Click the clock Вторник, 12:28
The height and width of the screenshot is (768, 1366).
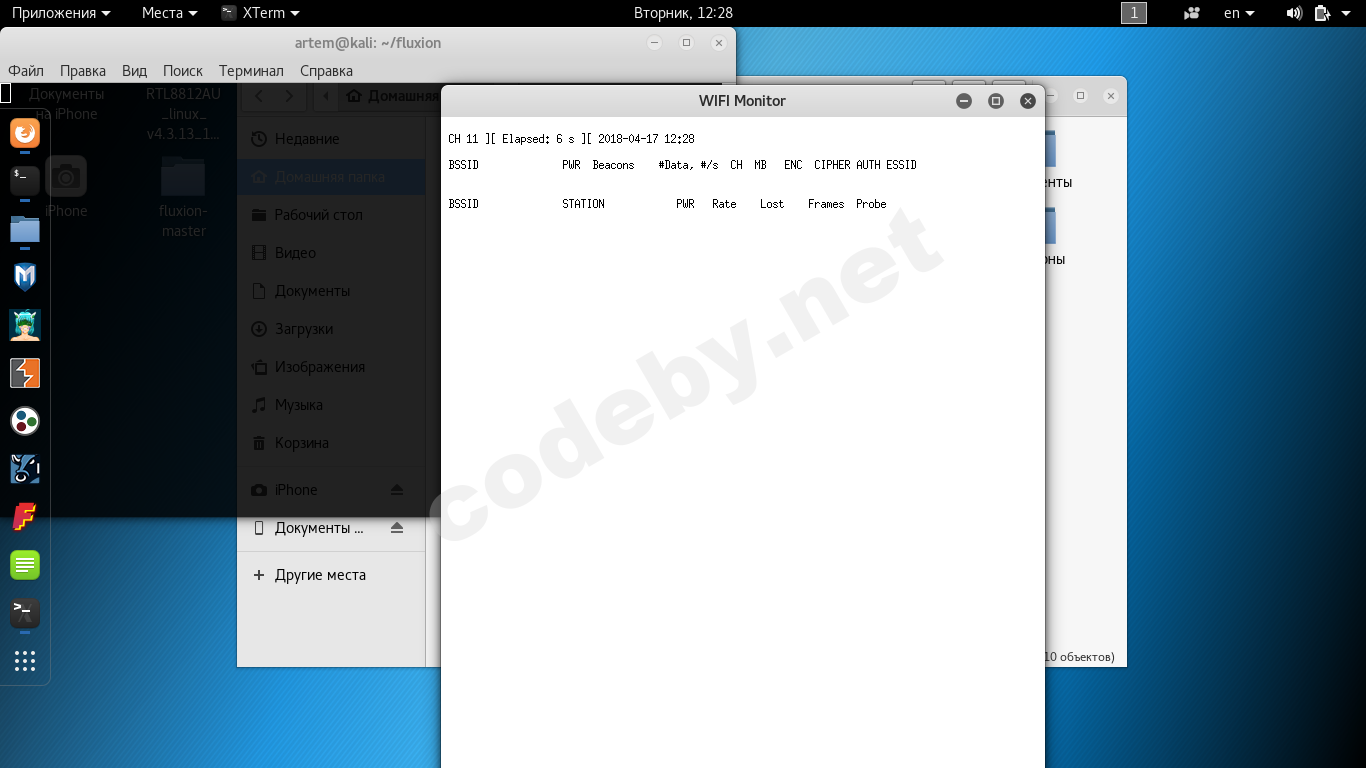click(683, 13)
